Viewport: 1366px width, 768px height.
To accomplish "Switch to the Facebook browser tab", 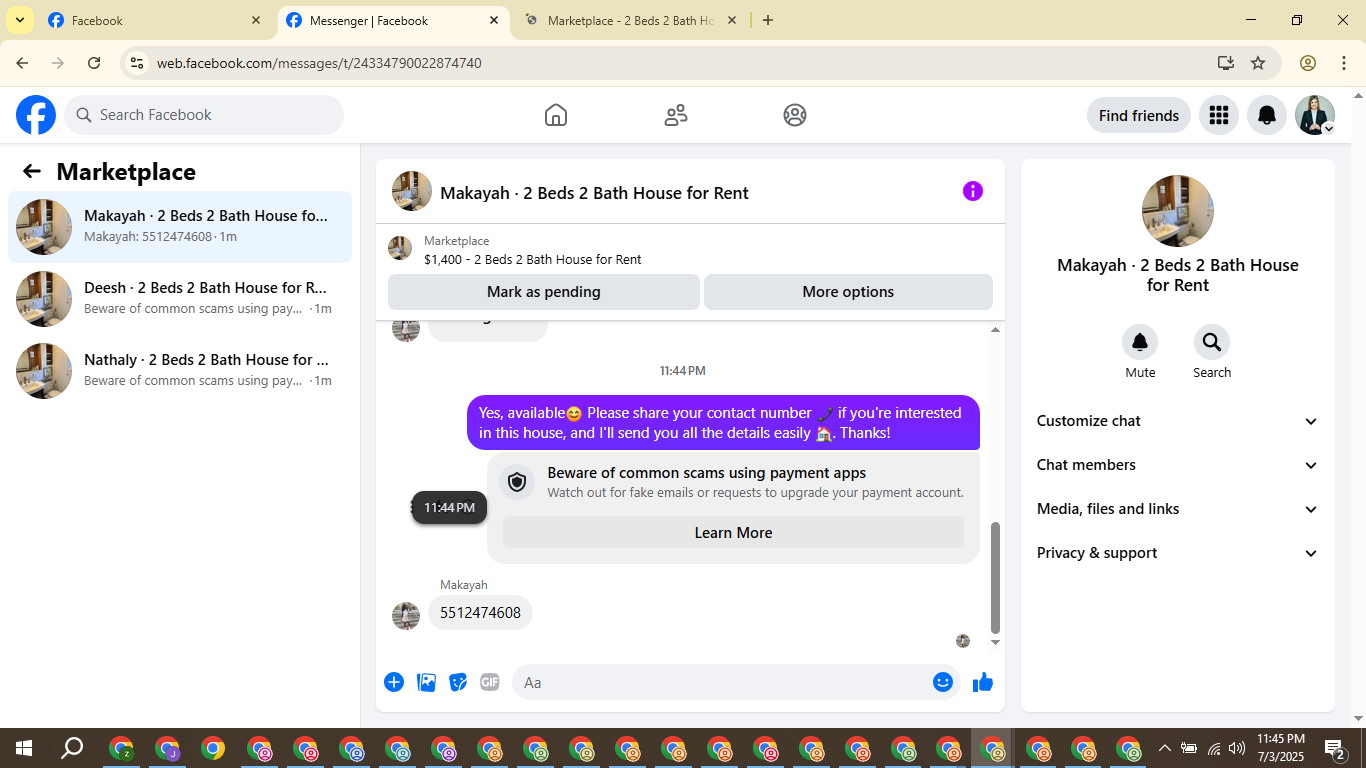I will [x=155, y=20].
